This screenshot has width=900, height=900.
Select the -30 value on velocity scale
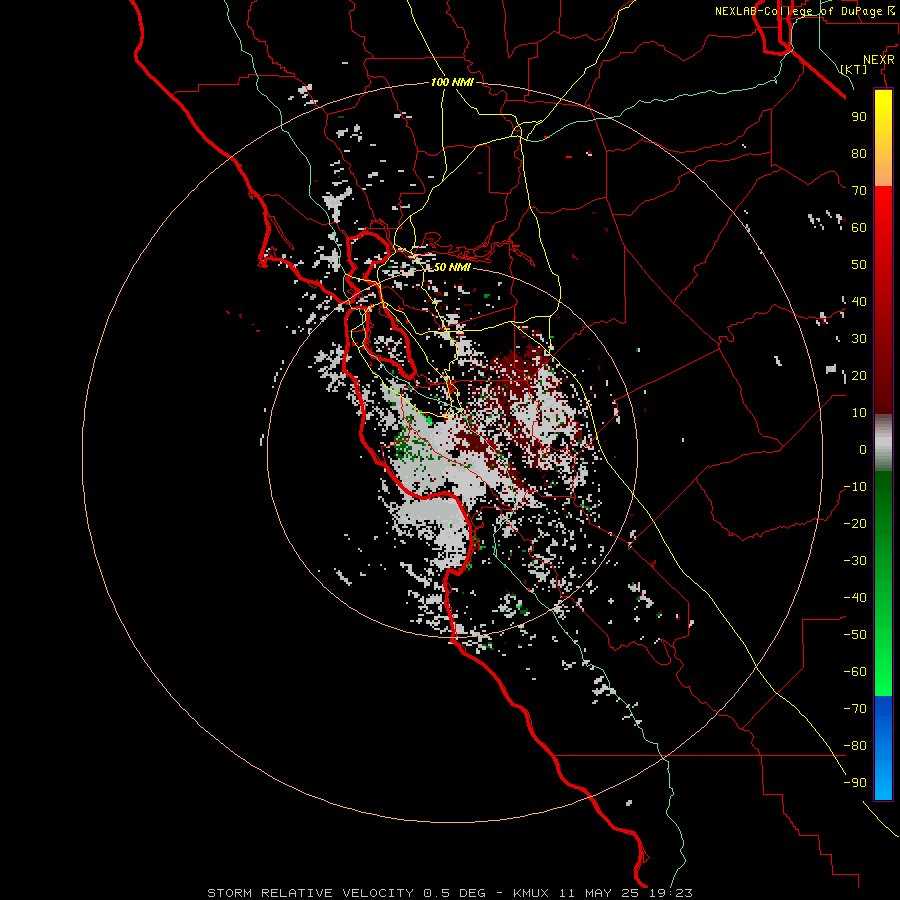(x=855, y=561)
